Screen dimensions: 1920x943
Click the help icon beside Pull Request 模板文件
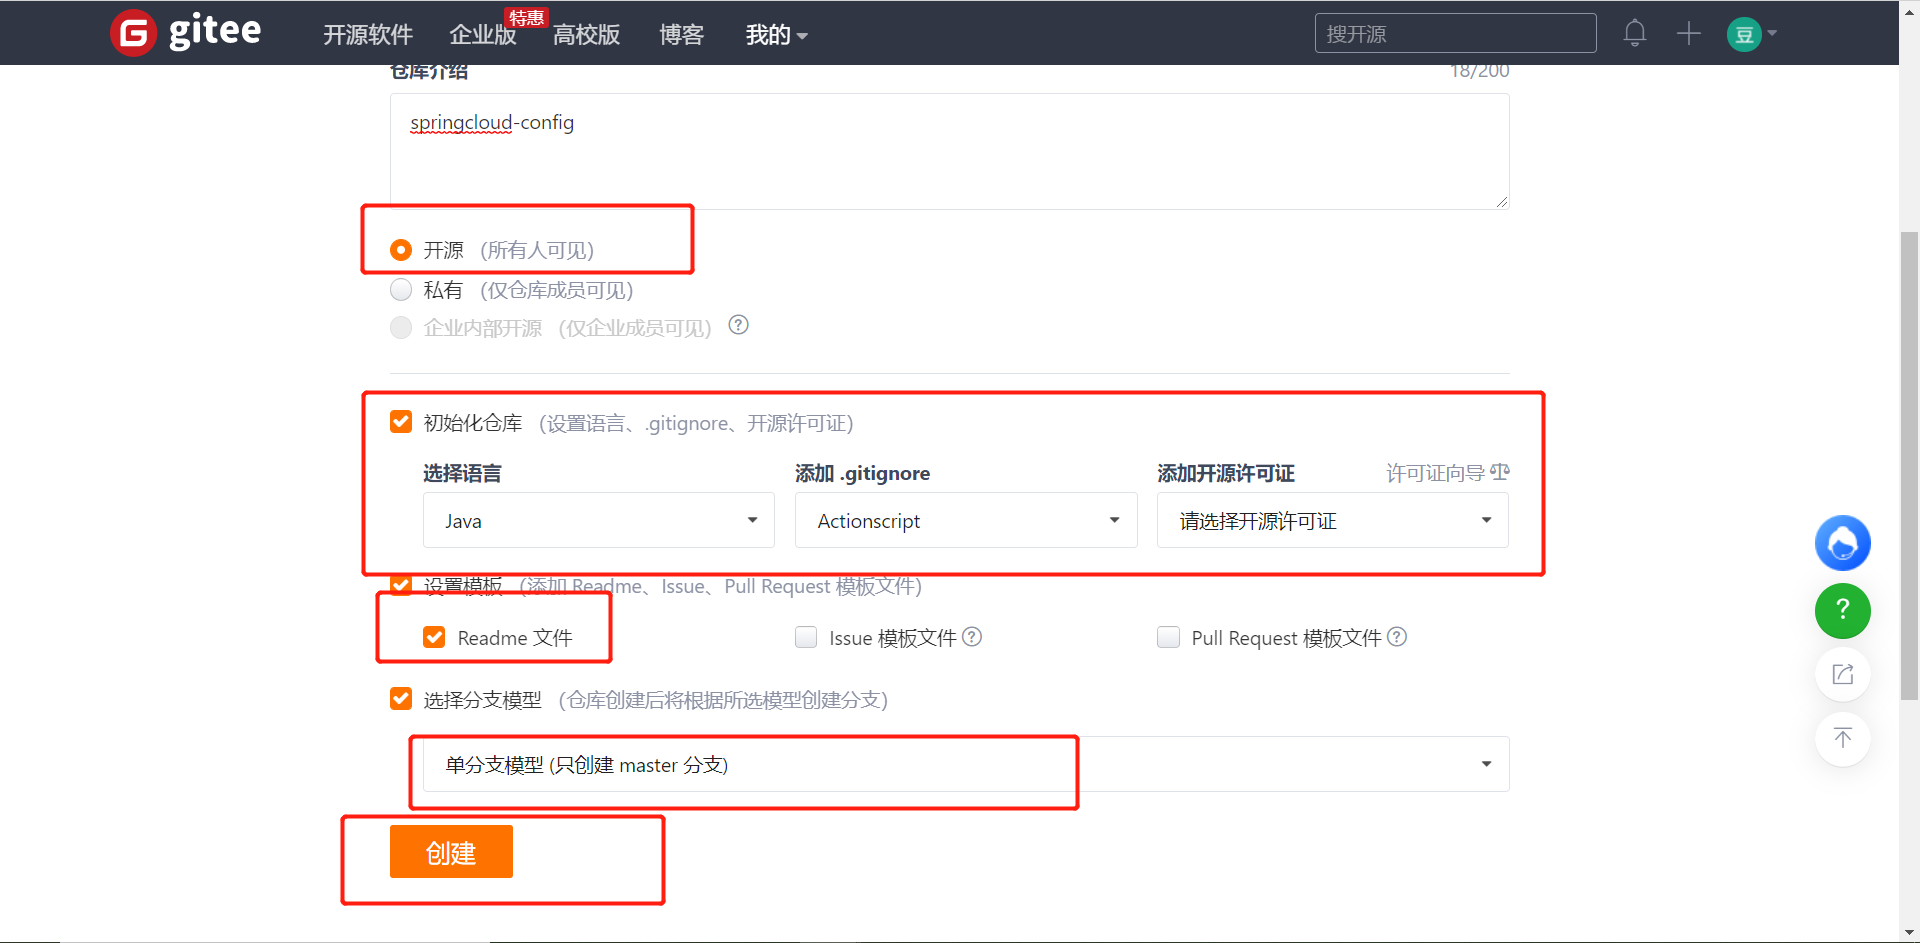[1397, 637]
